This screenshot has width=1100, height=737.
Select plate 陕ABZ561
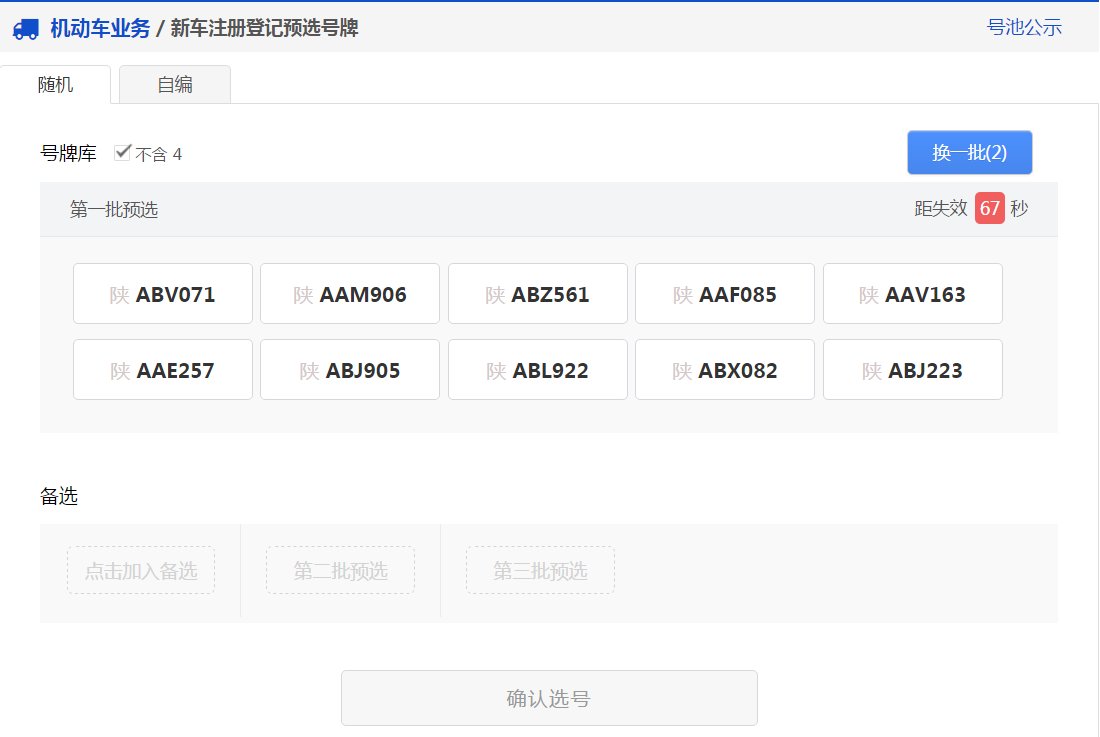(537, 293)
